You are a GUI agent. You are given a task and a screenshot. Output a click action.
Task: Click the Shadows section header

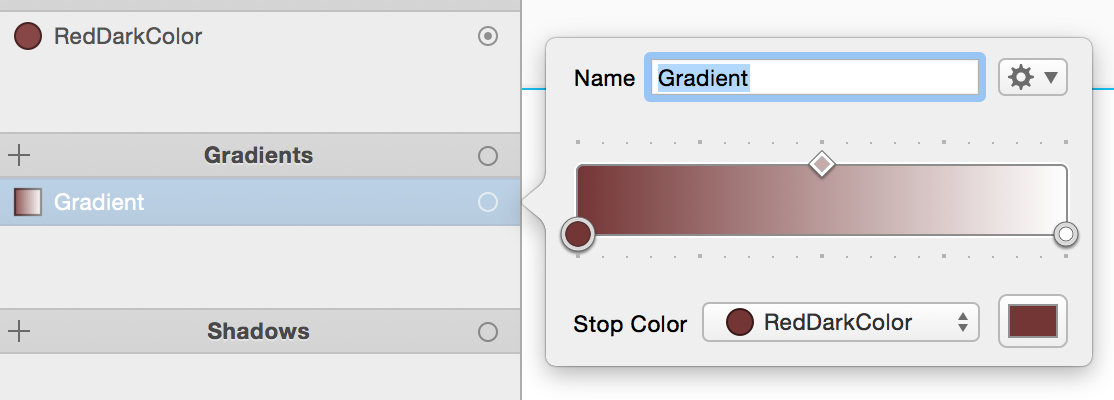point(258,331)
